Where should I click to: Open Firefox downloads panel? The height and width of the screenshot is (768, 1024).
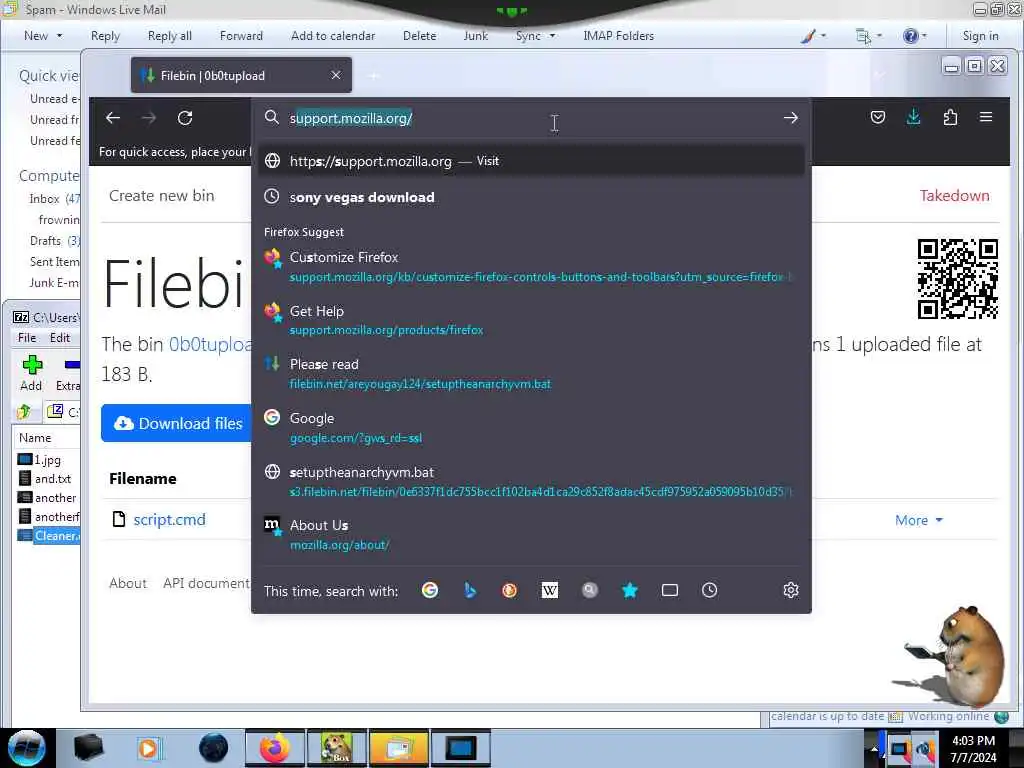[914, 117]
